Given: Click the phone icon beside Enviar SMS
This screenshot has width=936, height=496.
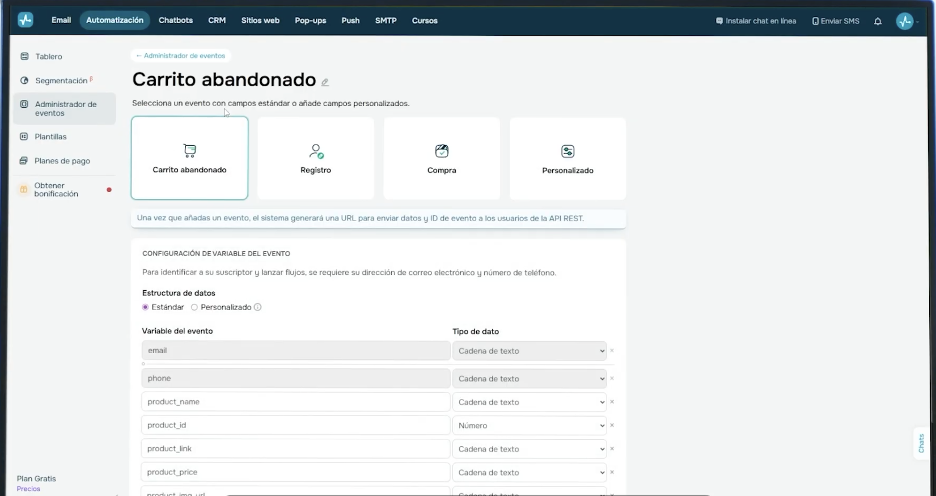Looking at the screenshot, I should pyautogui.click(x=815, y=21).
